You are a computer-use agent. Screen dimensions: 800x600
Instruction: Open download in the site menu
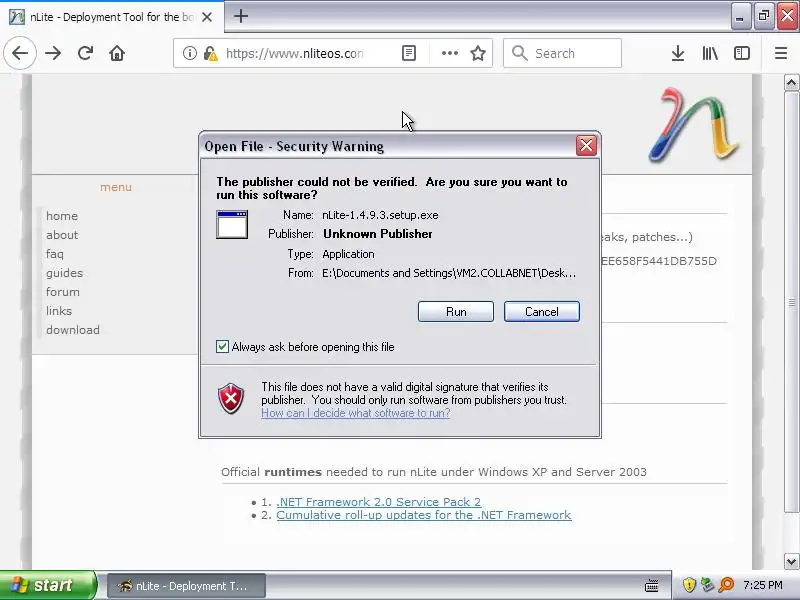(x=73, y=330)
